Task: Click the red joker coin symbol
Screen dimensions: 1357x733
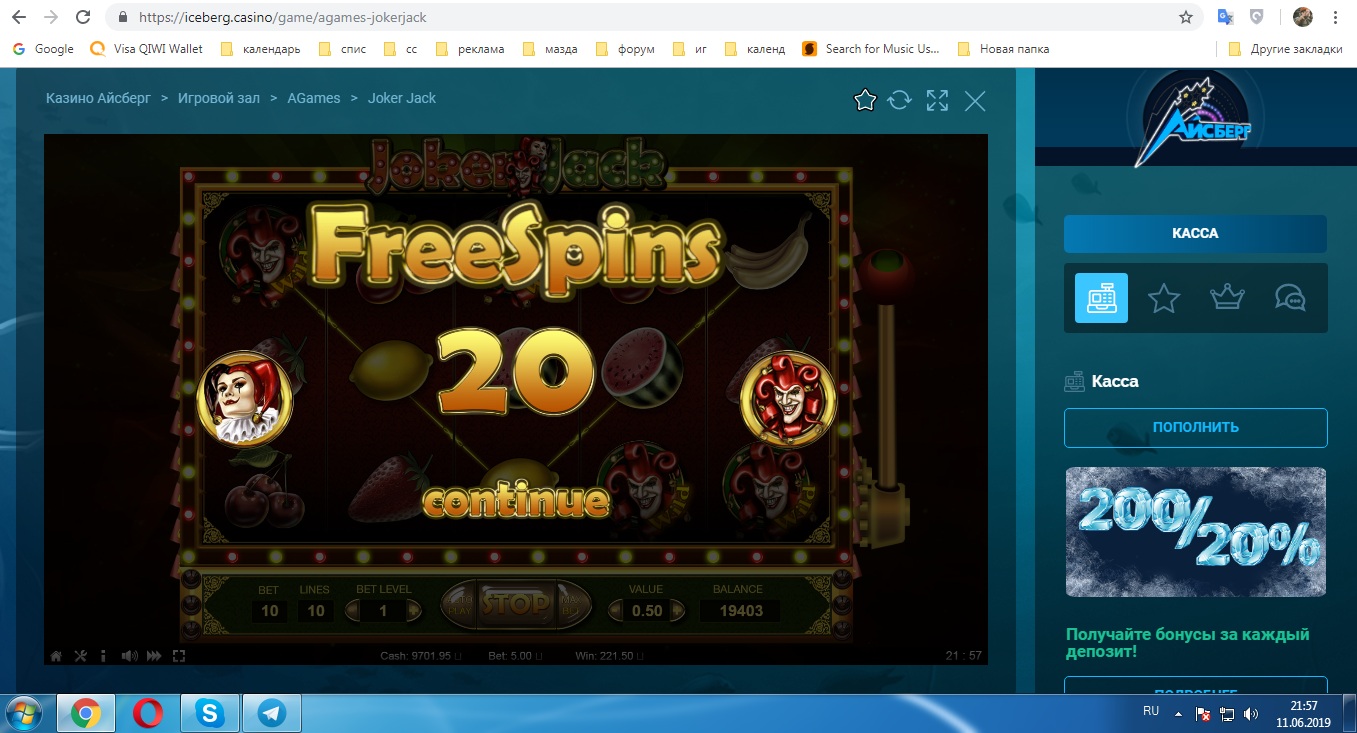Action: click(x=788, y=397)
